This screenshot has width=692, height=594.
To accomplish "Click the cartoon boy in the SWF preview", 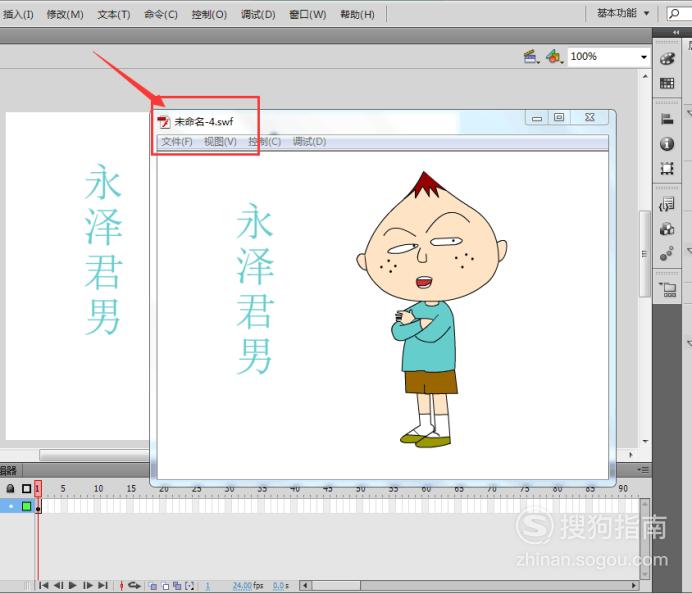I will 431,309.
